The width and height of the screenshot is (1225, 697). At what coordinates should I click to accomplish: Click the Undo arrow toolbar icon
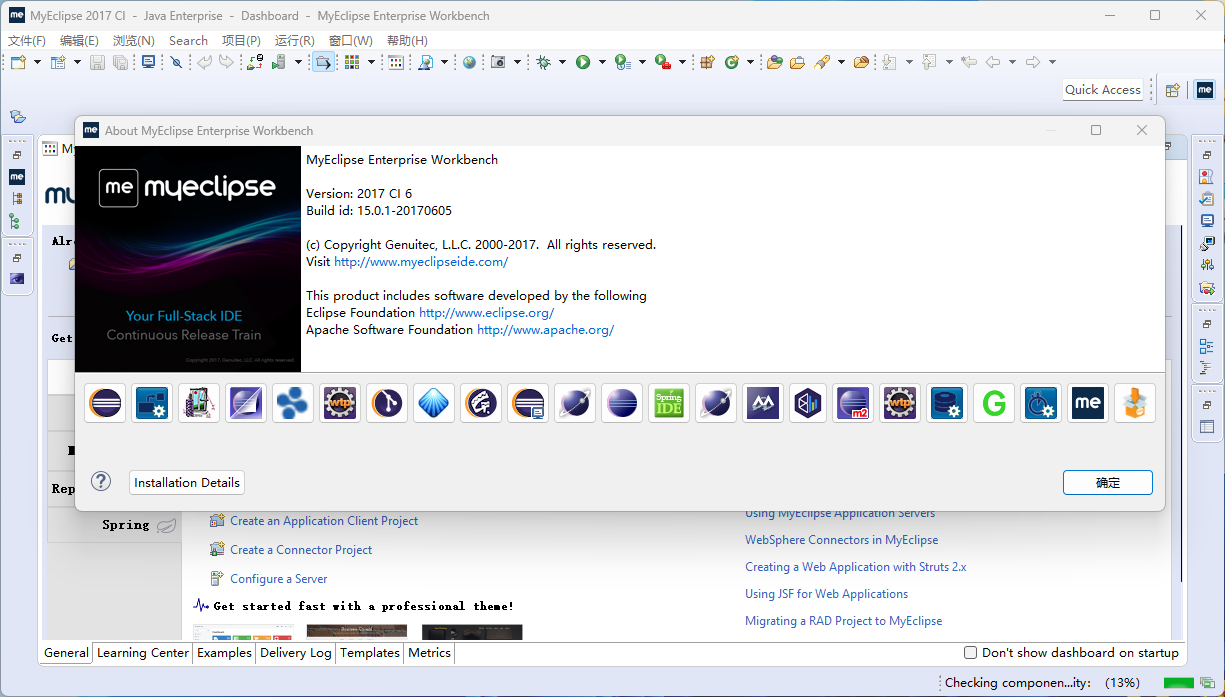pyautogui.click(x=203, y=62)
